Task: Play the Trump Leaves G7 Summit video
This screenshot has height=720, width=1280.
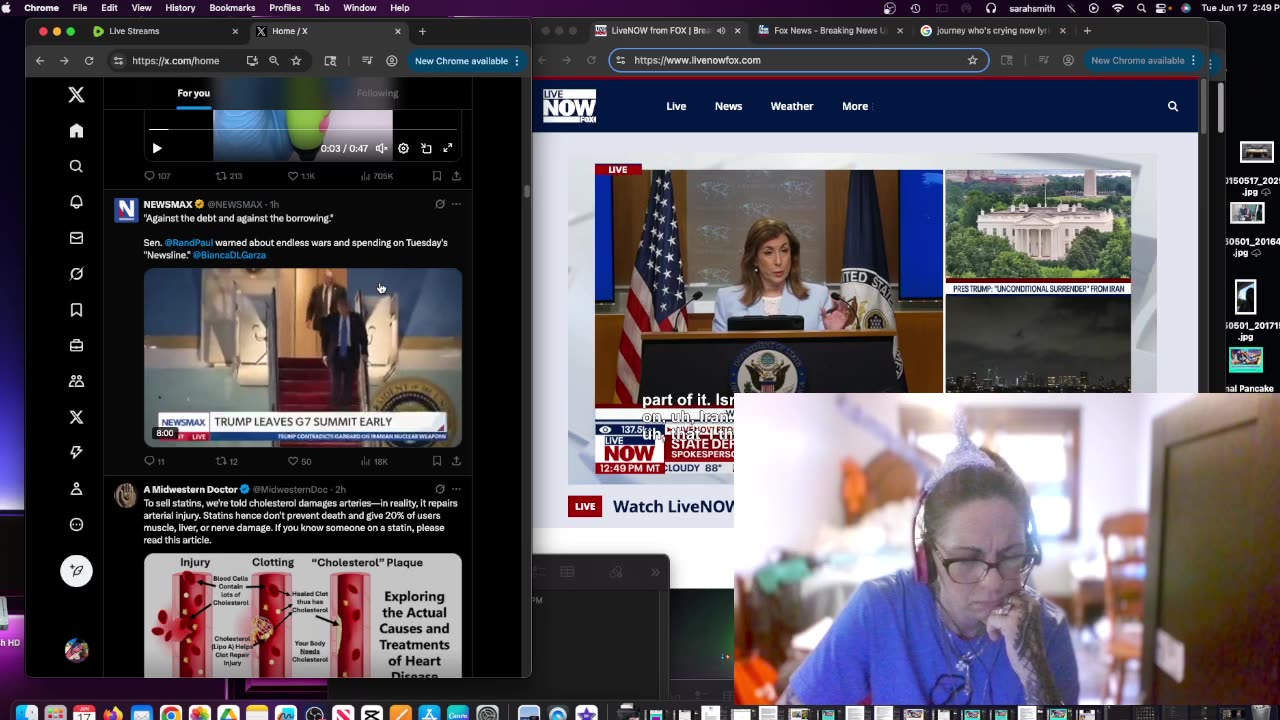Action: tap(303, 357)
